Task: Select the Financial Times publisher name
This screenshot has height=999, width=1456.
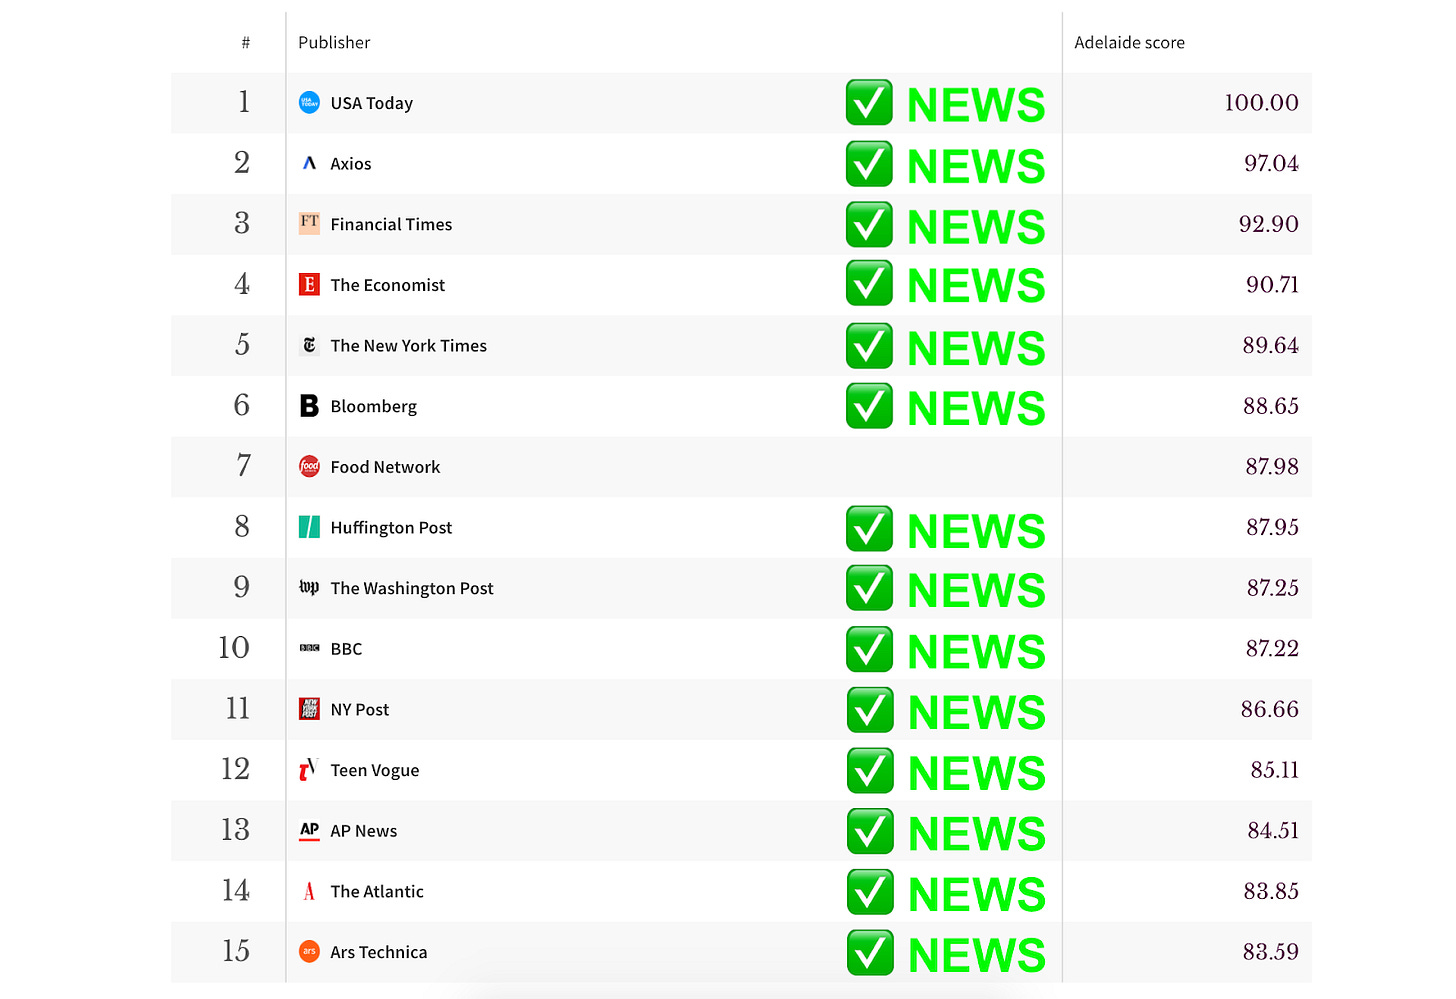Action: [x=391, y=225]
